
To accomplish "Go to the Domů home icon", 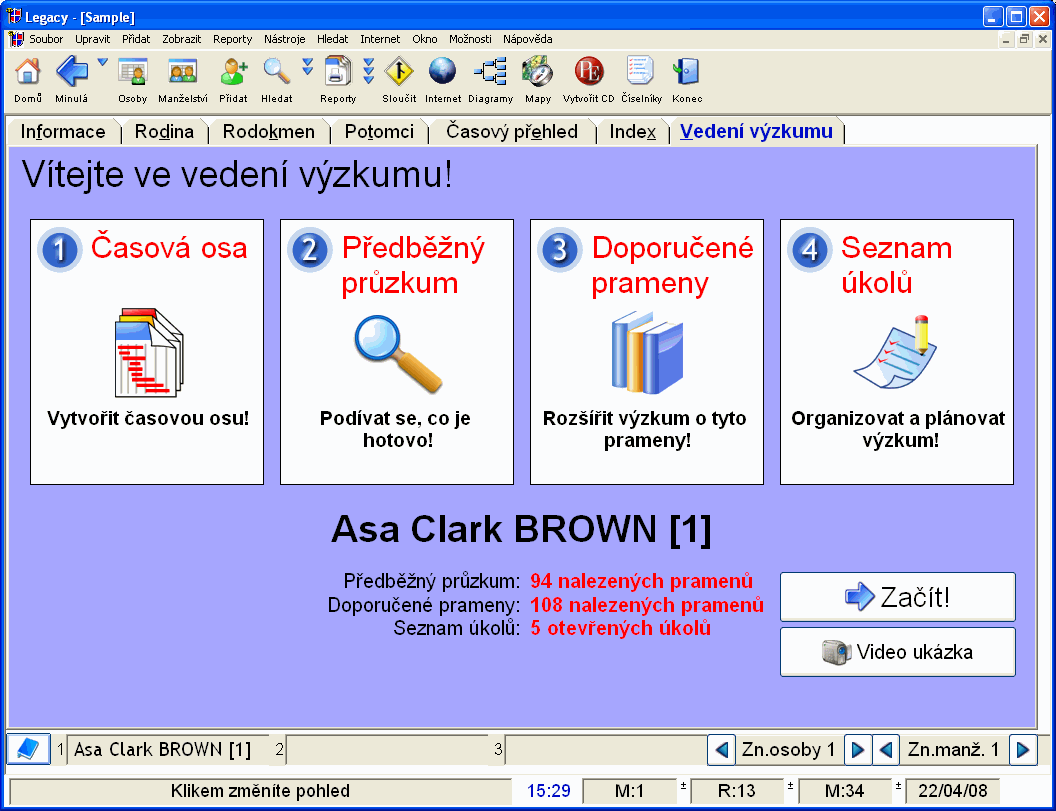I will tap(28, 72).
